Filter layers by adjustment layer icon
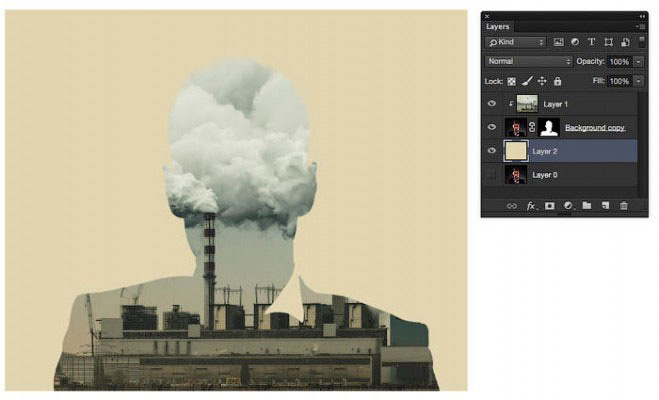This screenshot has width=659, height=400. tap(575, 42)
